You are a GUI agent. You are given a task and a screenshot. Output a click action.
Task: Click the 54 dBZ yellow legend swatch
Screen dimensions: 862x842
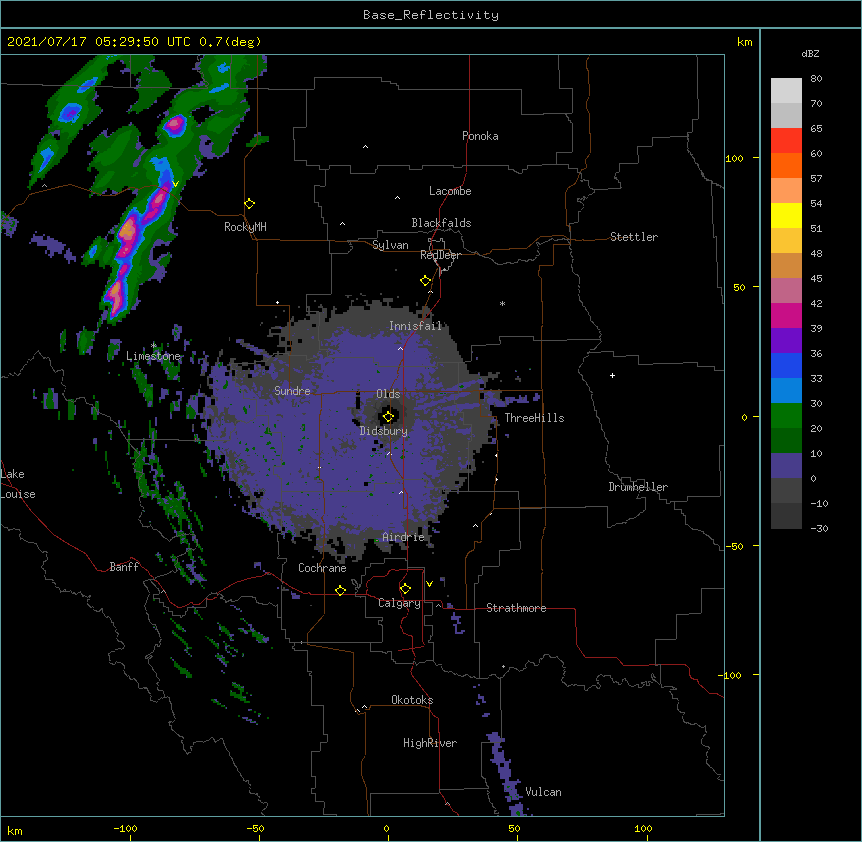point(786,215)
